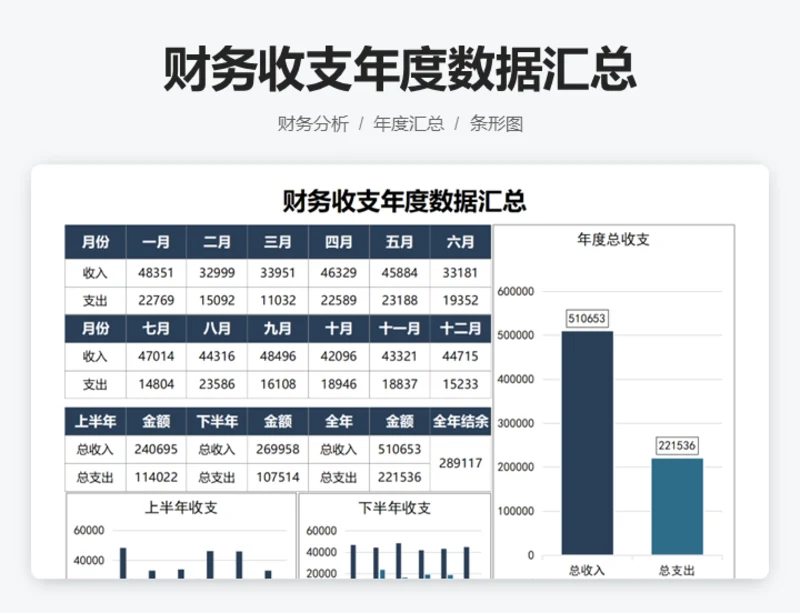Click the June income cell 33181
Viewport: 800px width, 613px height.
point(460,273)
